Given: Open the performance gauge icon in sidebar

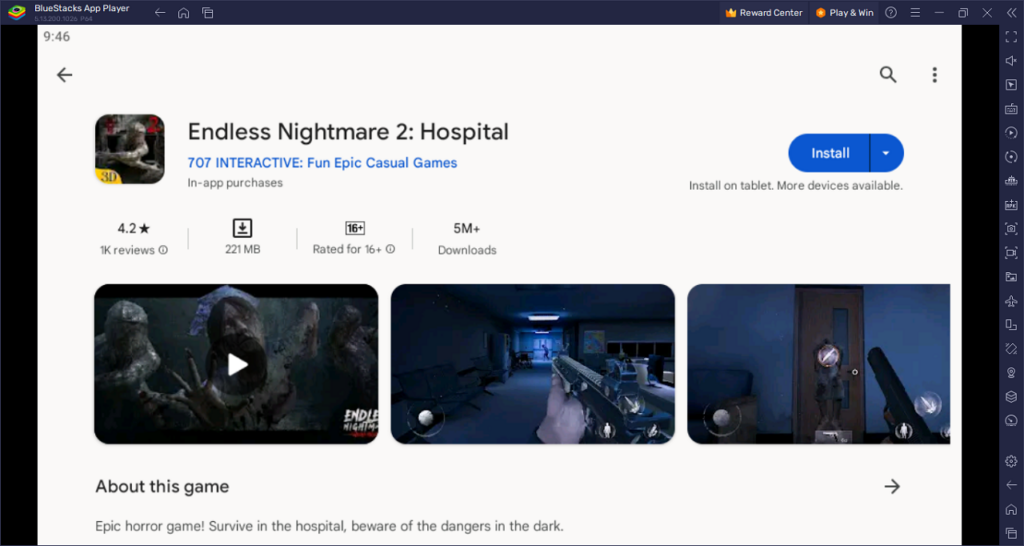Looking at the screenshot, I should point(1011,421).
